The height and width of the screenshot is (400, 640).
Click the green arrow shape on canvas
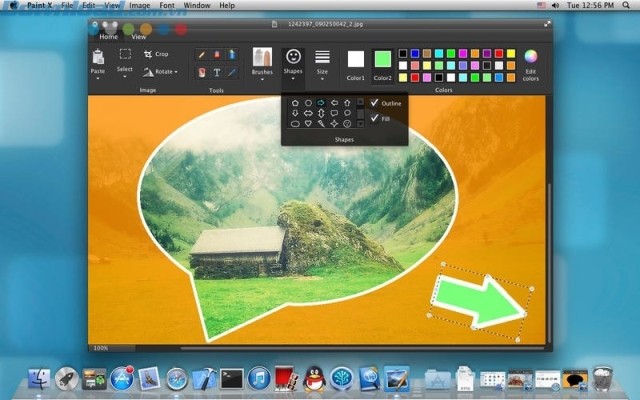tap(478, 301)
